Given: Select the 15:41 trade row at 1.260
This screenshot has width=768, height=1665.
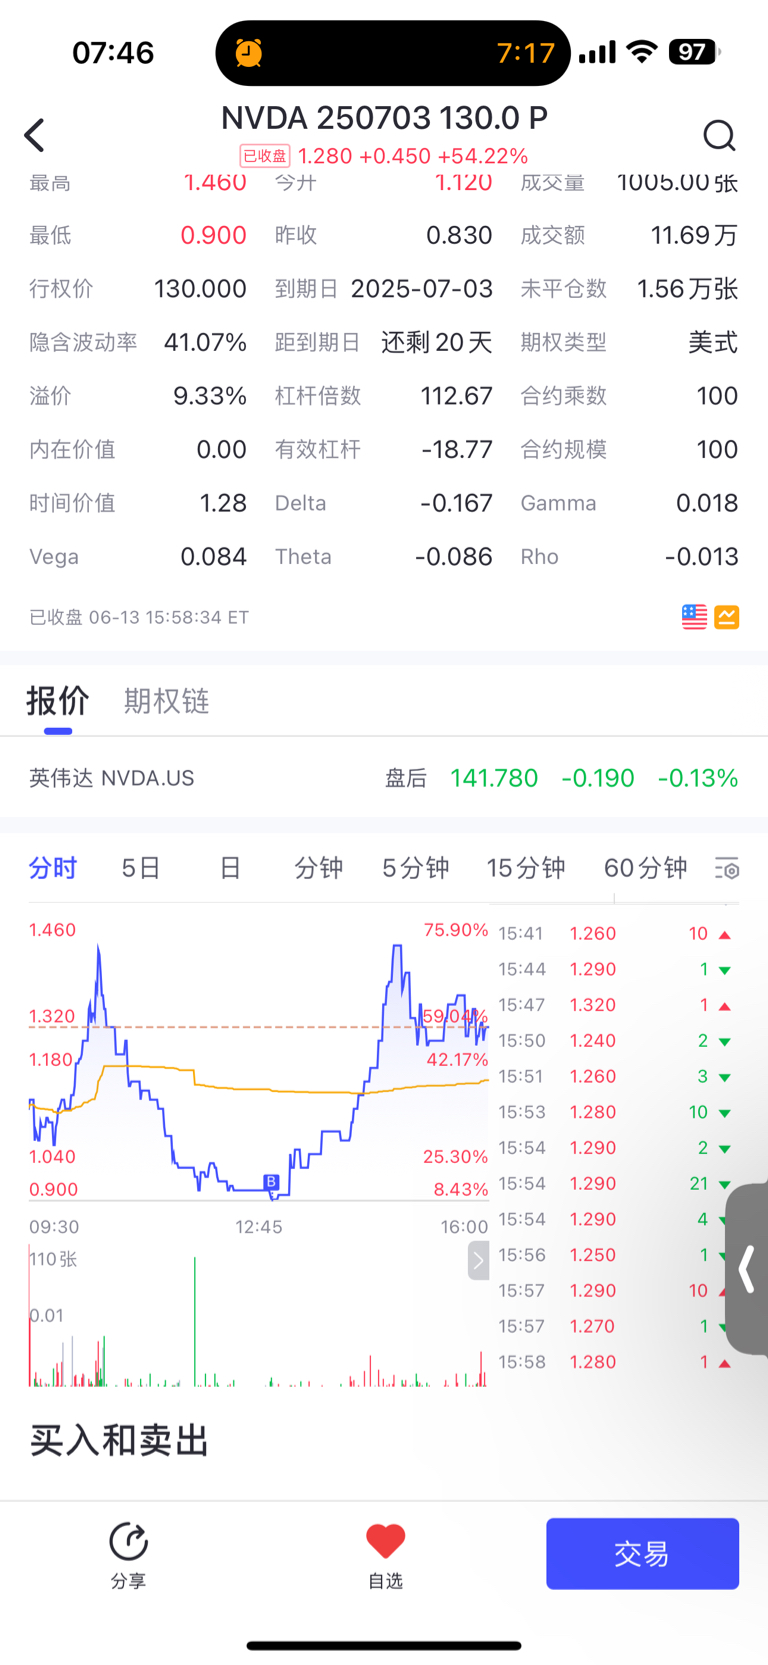Looking at the screenshot, I should (x=614, y=933).
